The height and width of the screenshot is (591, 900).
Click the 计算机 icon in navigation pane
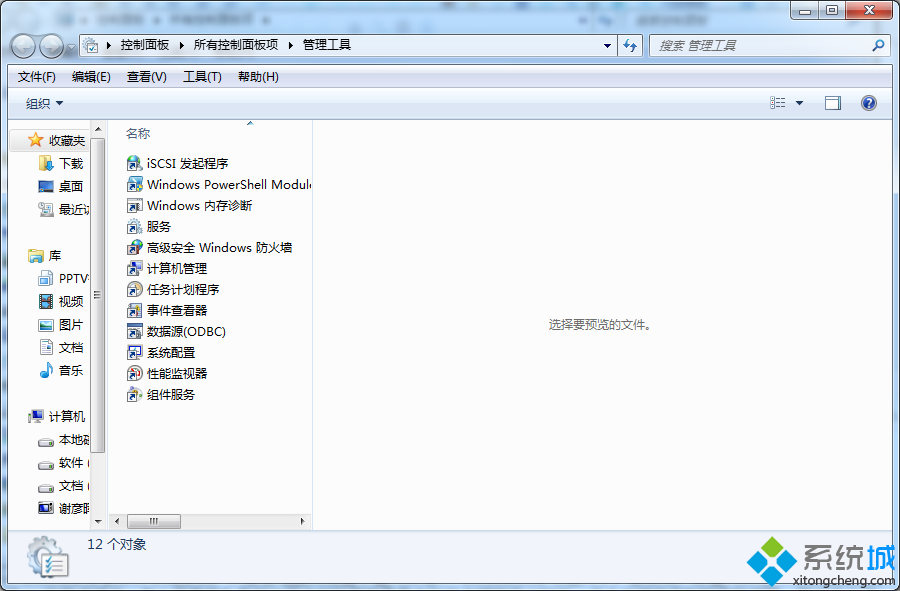[36, 417]
